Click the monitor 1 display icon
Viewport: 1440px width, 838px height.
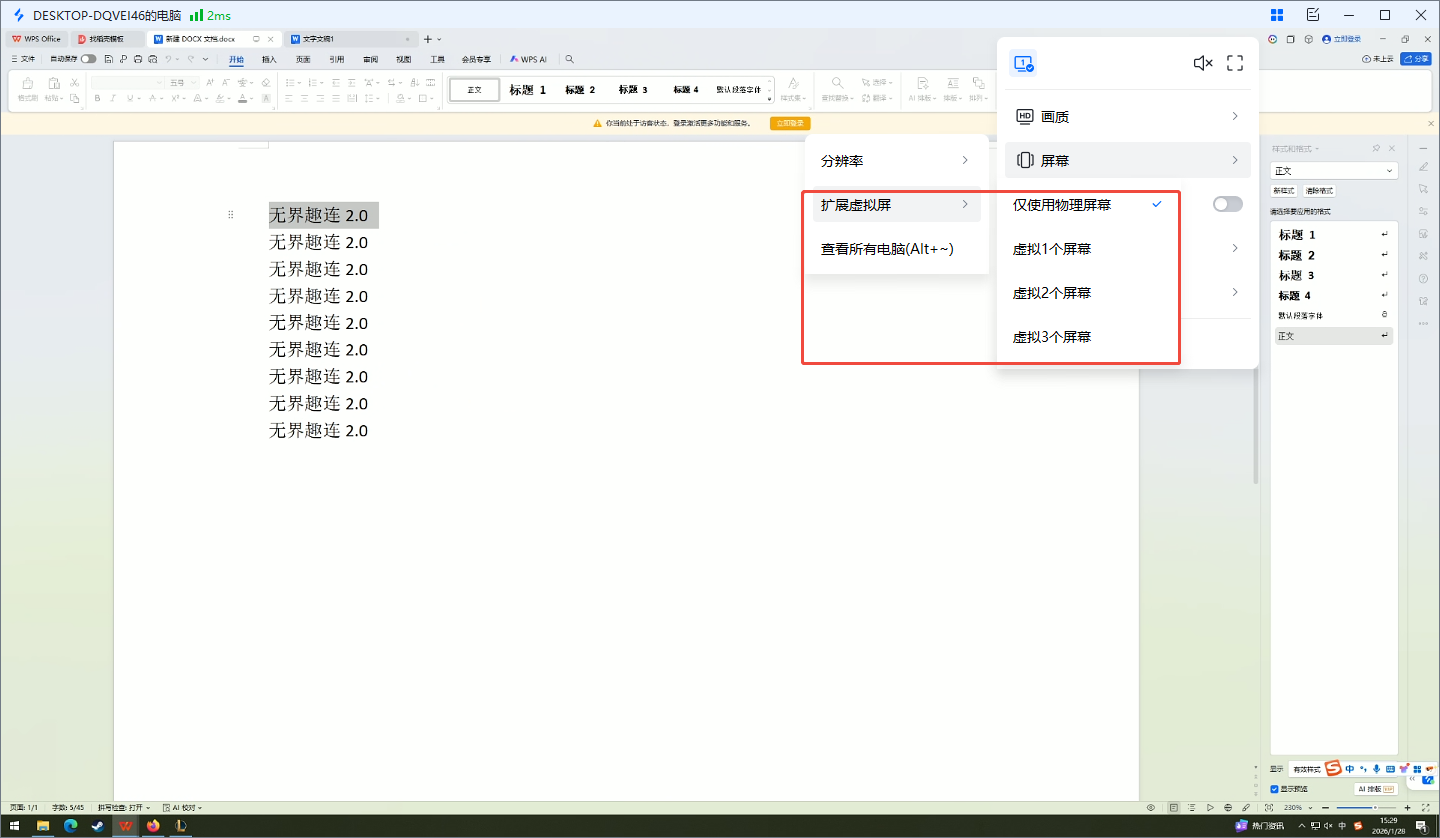[x=1022, y=63]
